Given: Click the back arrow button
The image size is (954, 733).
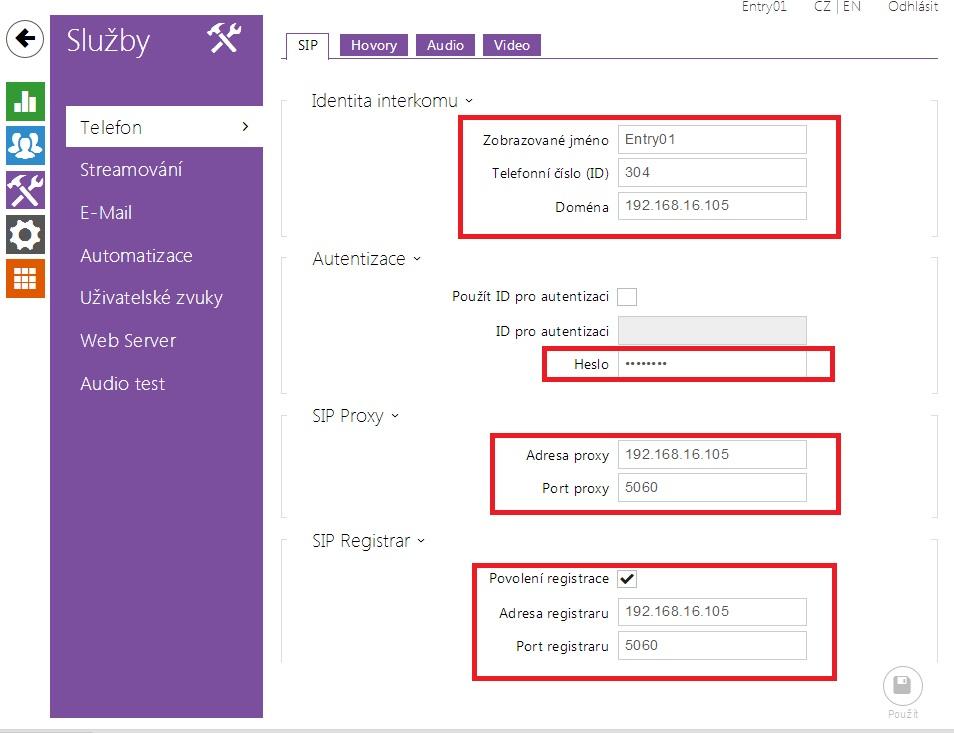Looking at the screenshot, I should (x=24, y=39).
